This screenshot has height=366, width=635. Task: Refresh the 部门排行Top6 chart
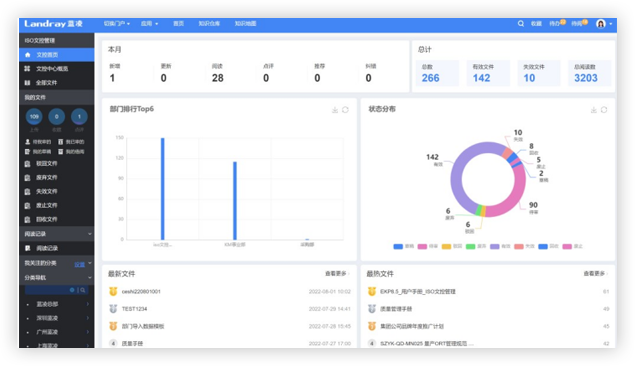coord(345,110)
